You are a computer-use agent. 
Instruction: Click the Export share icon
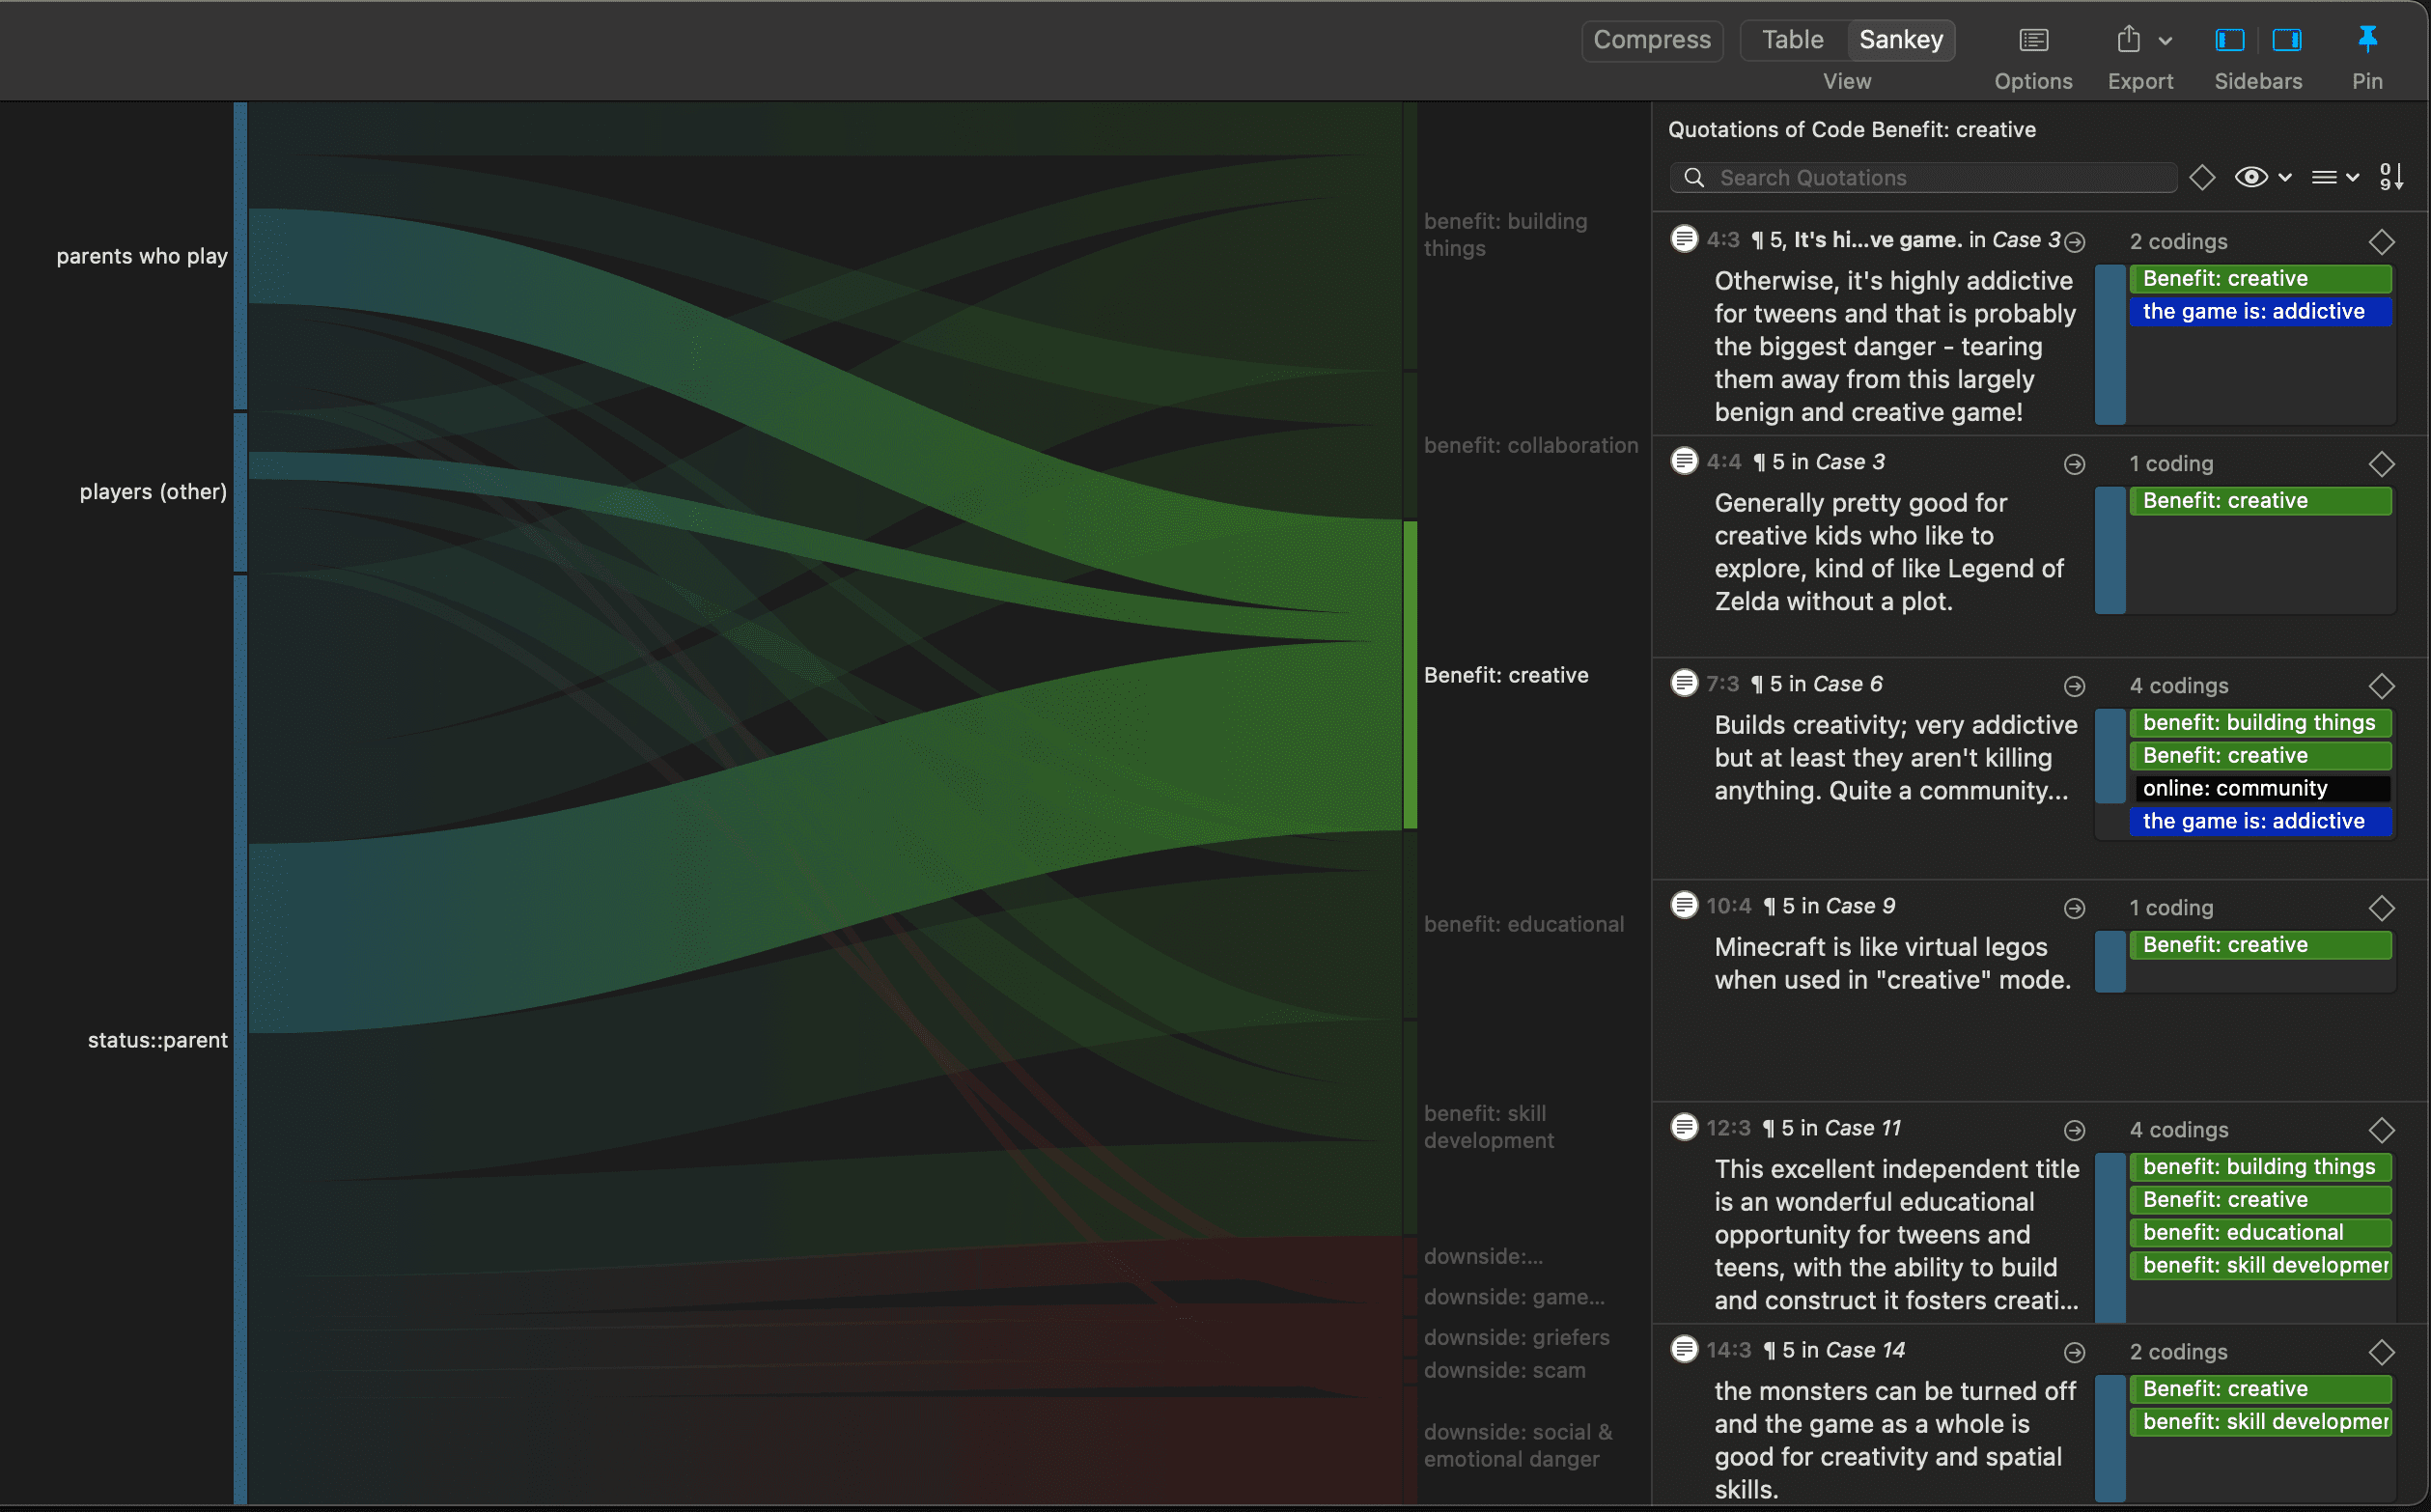point(2128,39)
